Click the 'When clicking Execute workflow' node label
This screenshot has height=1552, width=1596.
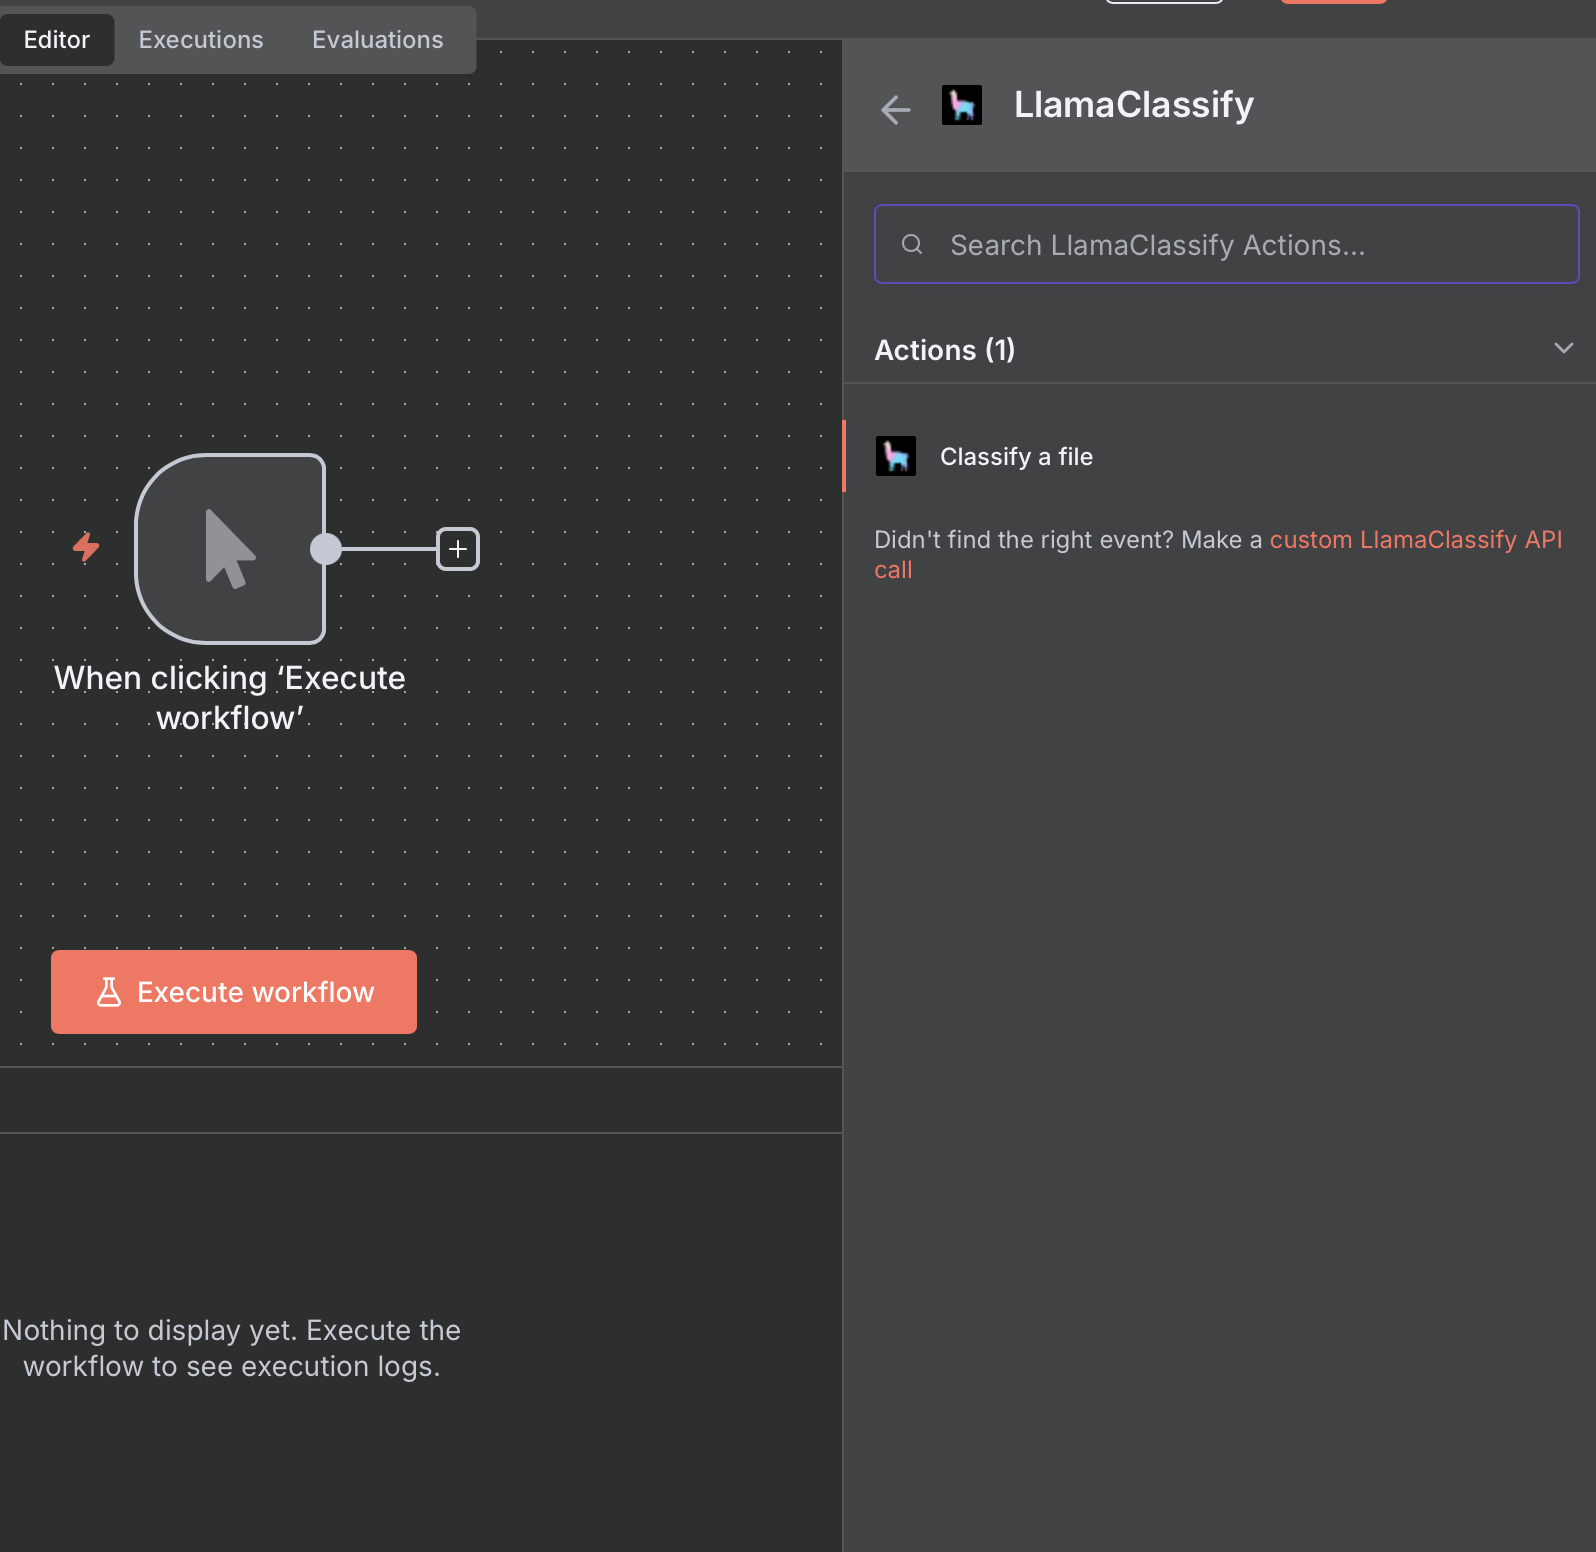[x=230, y=697]
